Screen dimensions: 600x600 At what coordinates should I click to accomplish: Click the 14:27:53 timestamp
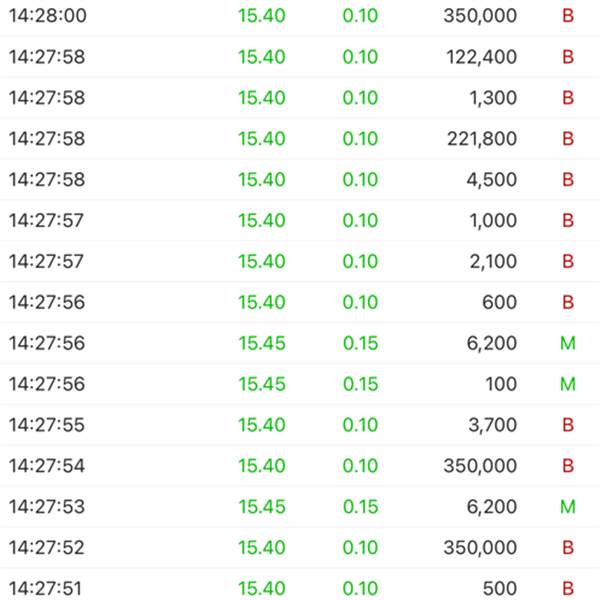point(47,507)
